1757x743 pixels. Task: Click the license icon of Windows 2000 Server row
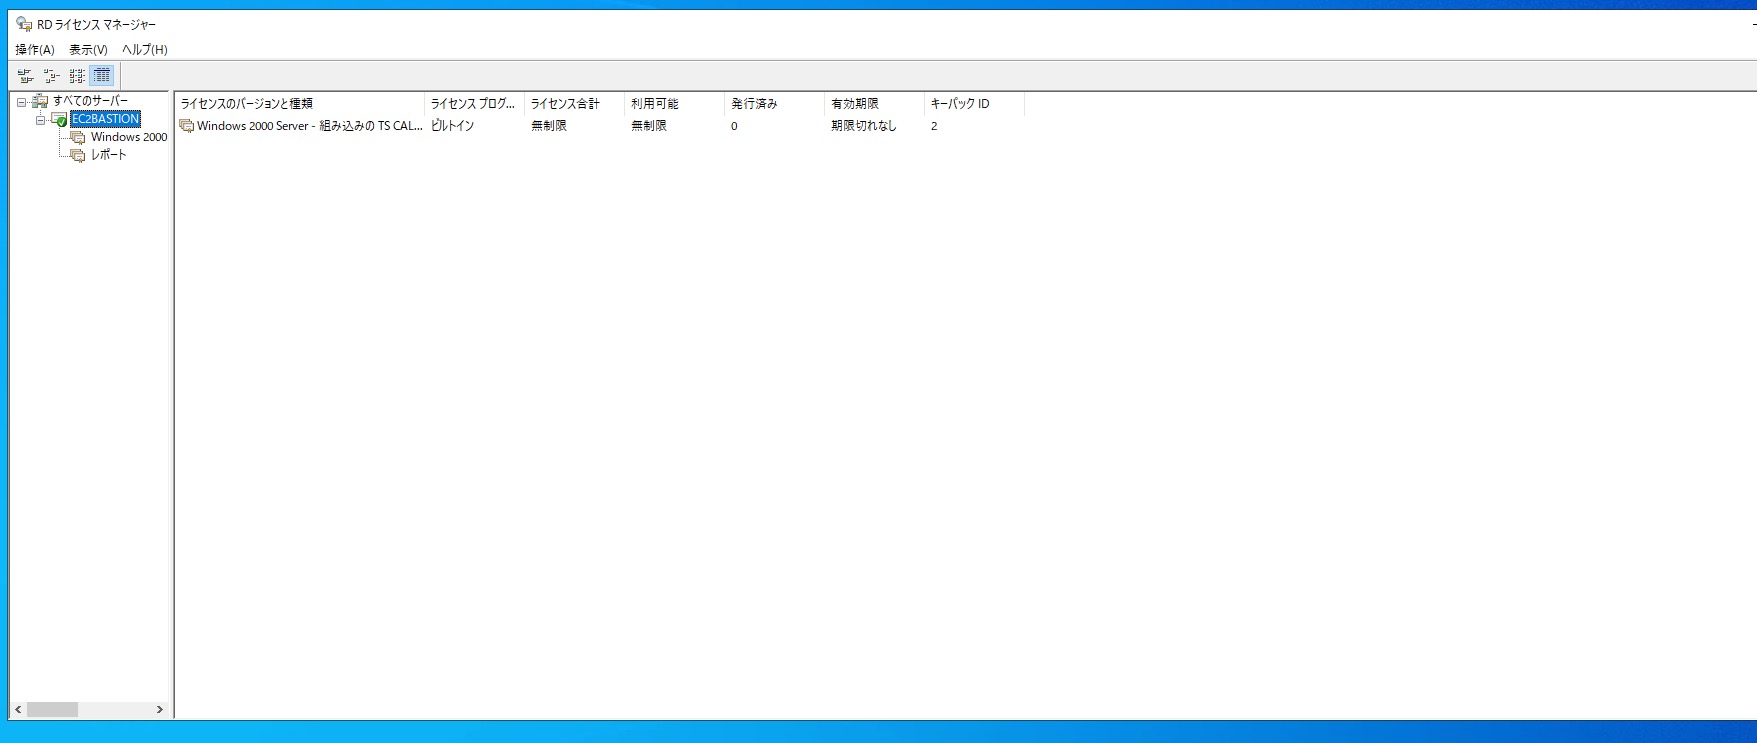(186, 126)
